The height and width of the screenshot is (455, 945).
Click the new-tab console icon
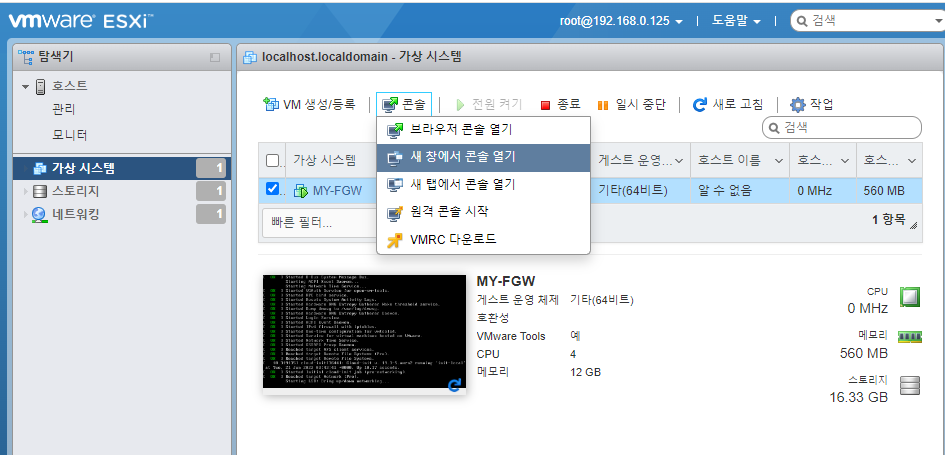click(x=395, y=185)
